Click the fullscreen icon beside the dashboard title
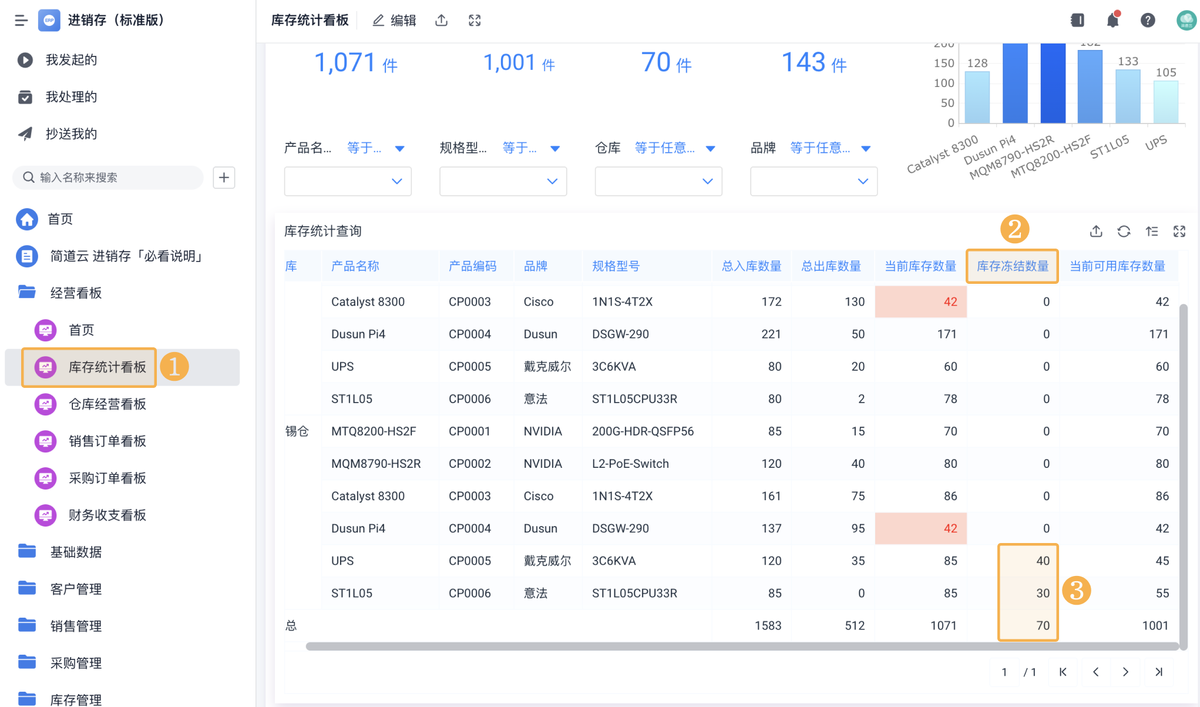 click(475, 20)
